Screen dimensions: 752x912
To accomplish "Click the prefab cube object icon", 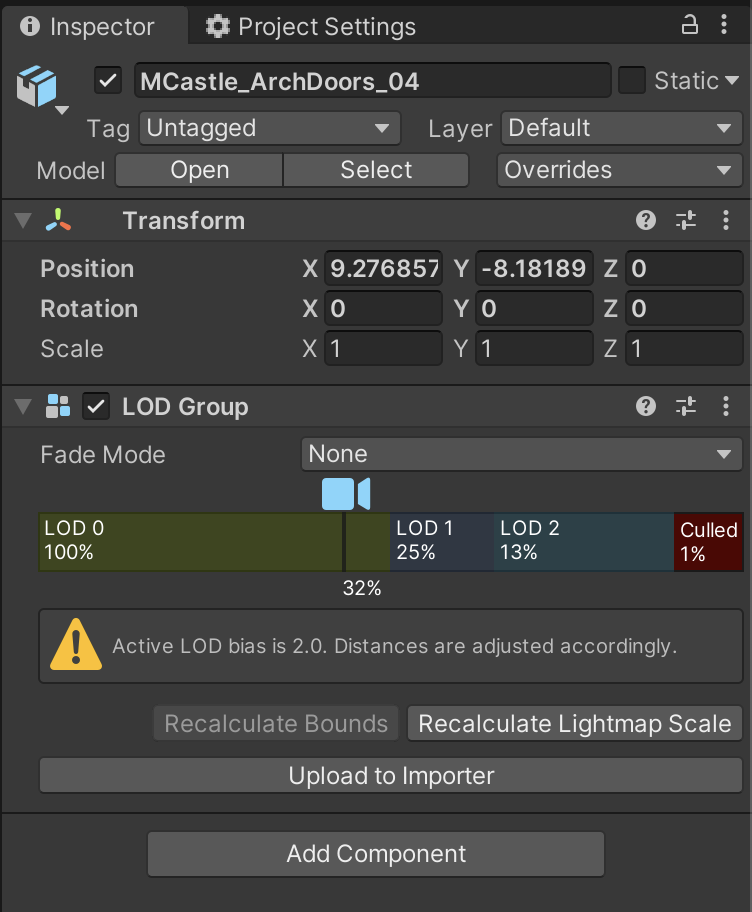I will [x=36, y=86].
